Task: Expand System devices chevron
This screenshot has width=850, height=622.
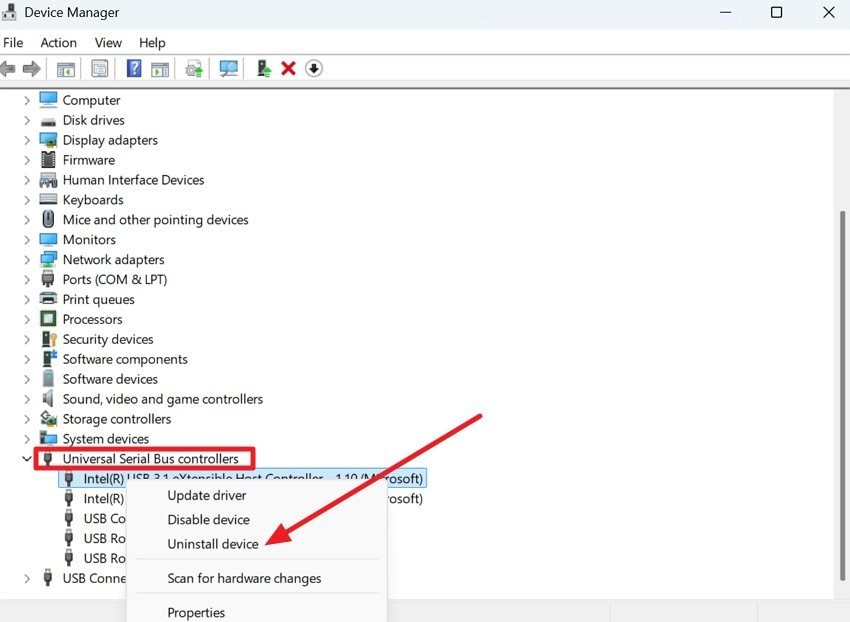Action: pyautogui.click(x=27, y=439)
